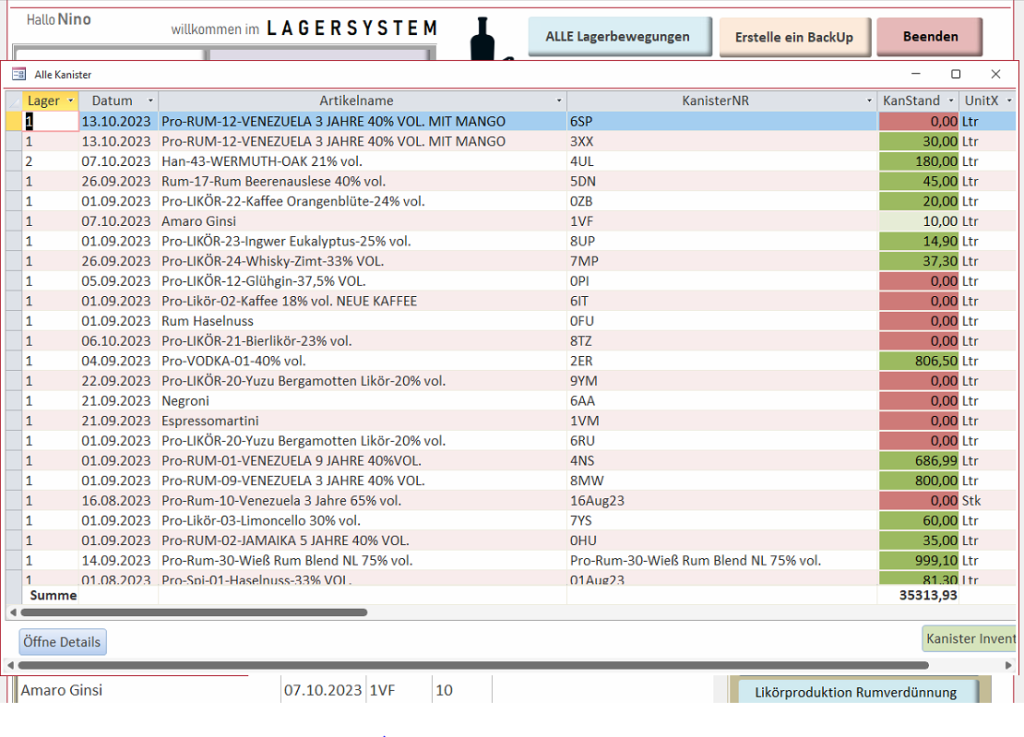Click Pro-RUM-01-VENEZUELA 9 JAHRE cell
Screen dimensions: 1024x737
pos(362,461)
